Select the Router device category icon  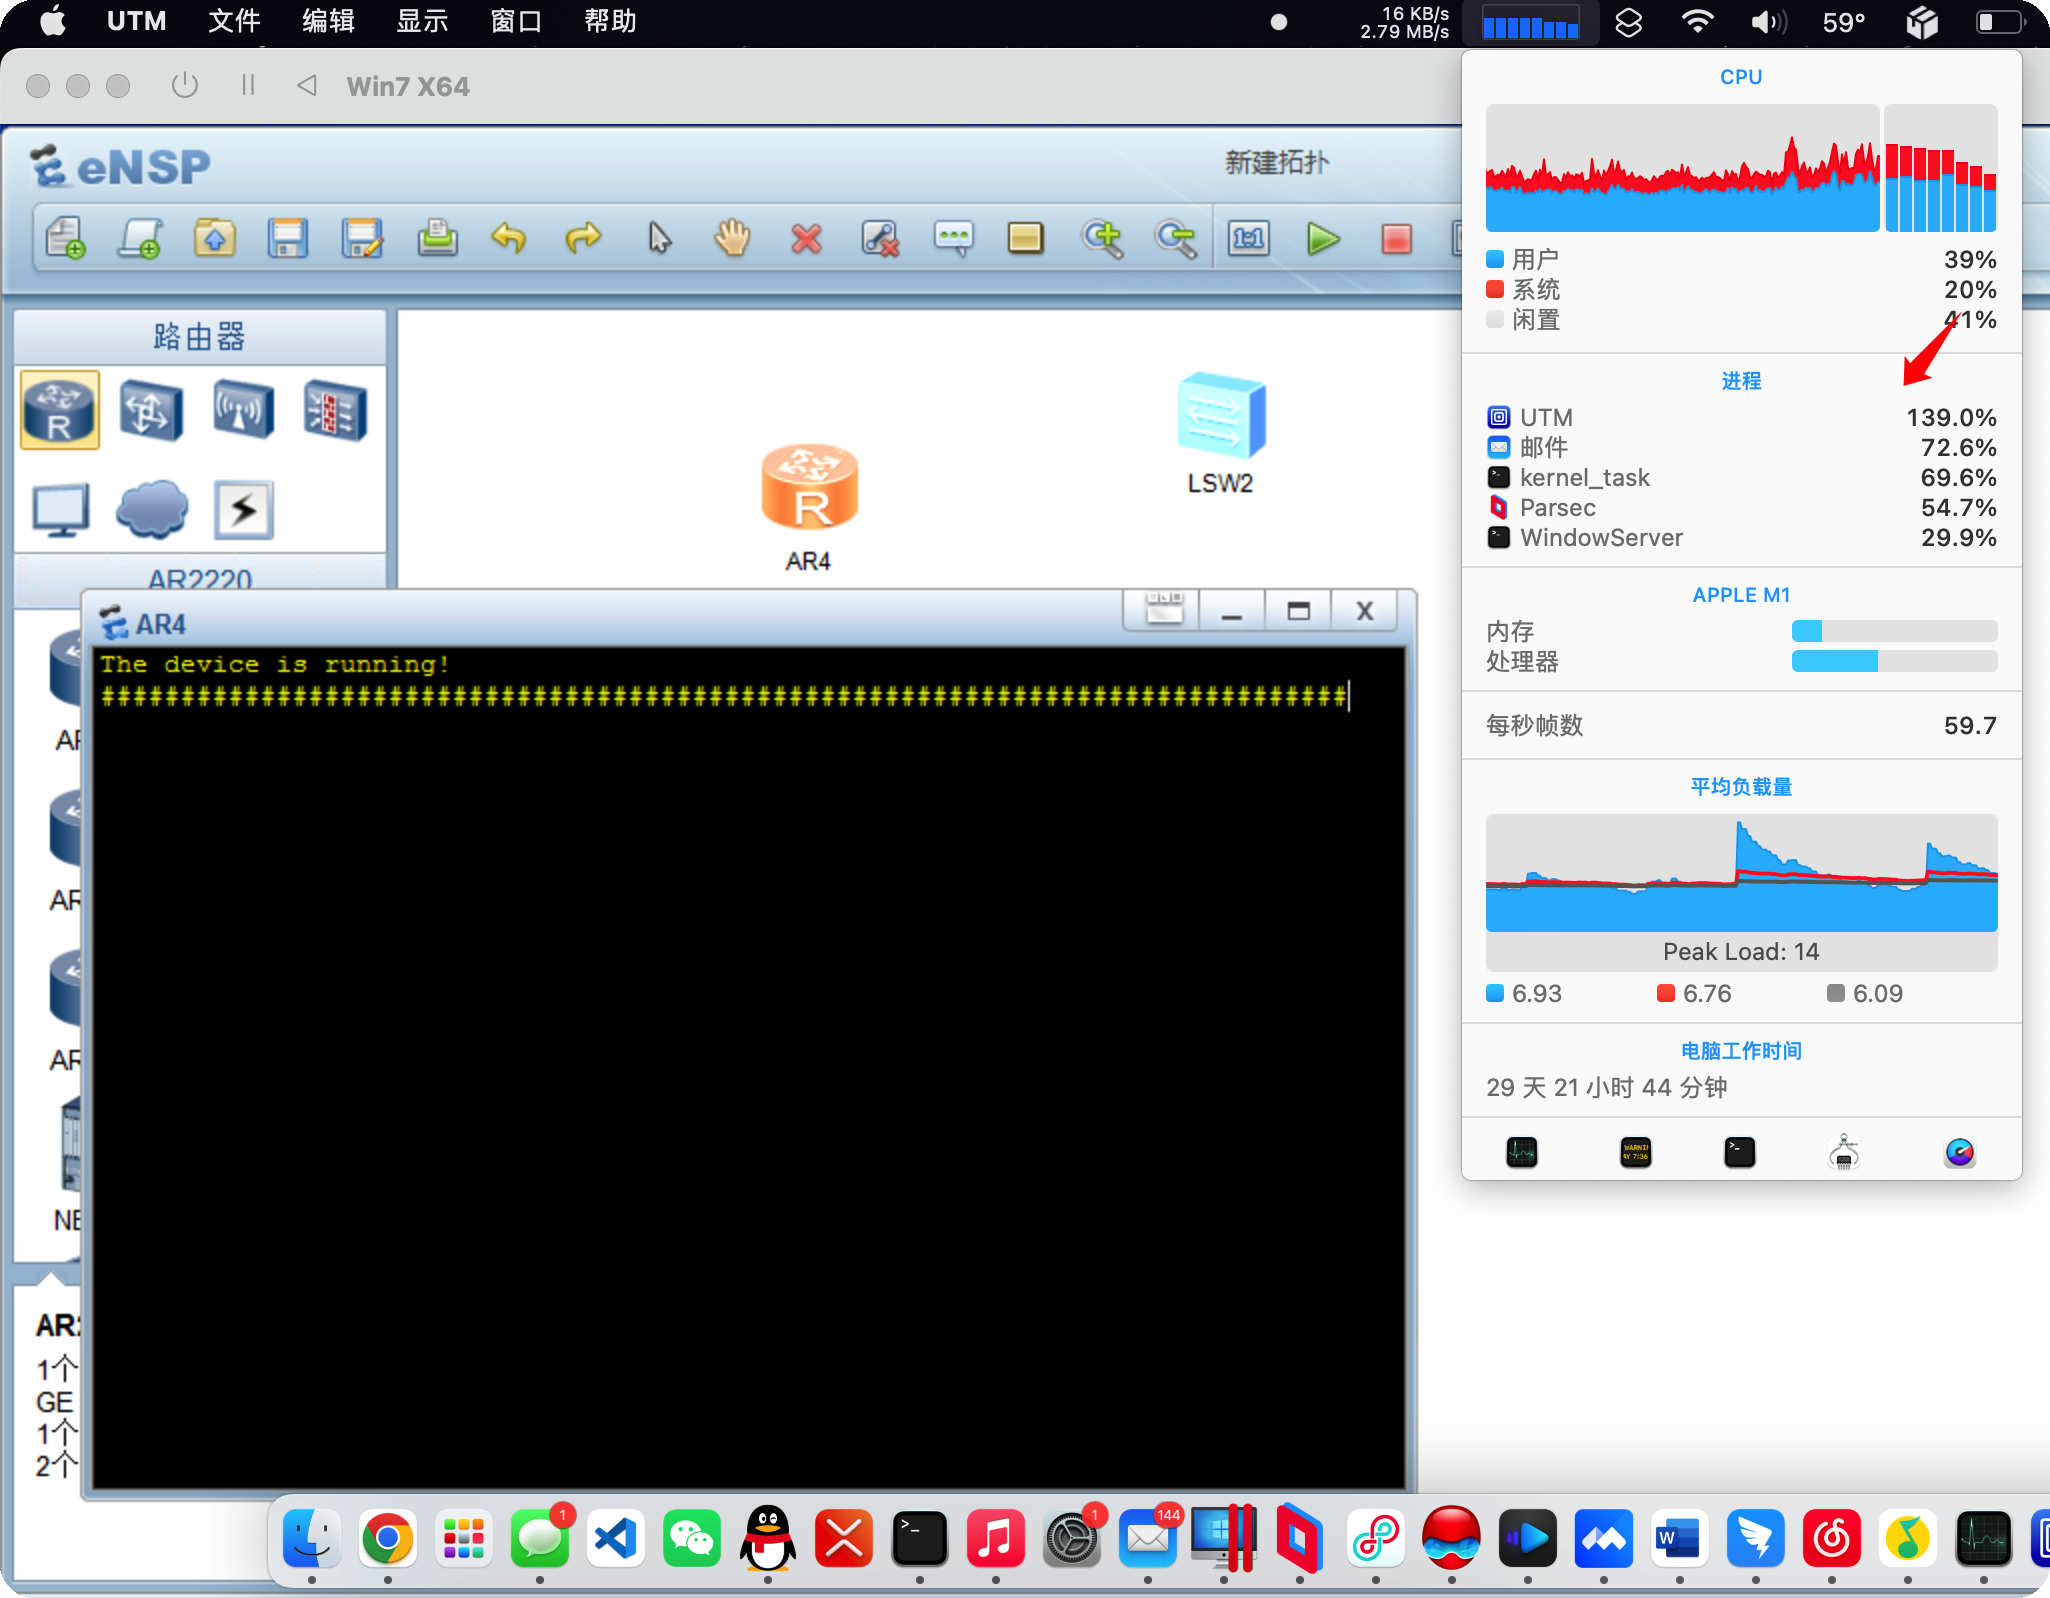point(60,410)
